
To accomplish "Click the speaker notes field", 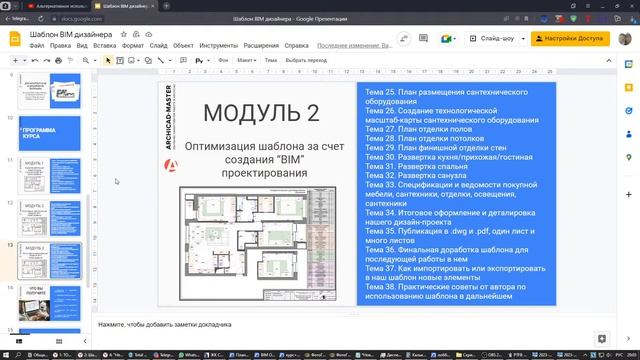I will (x=354, y=325).
